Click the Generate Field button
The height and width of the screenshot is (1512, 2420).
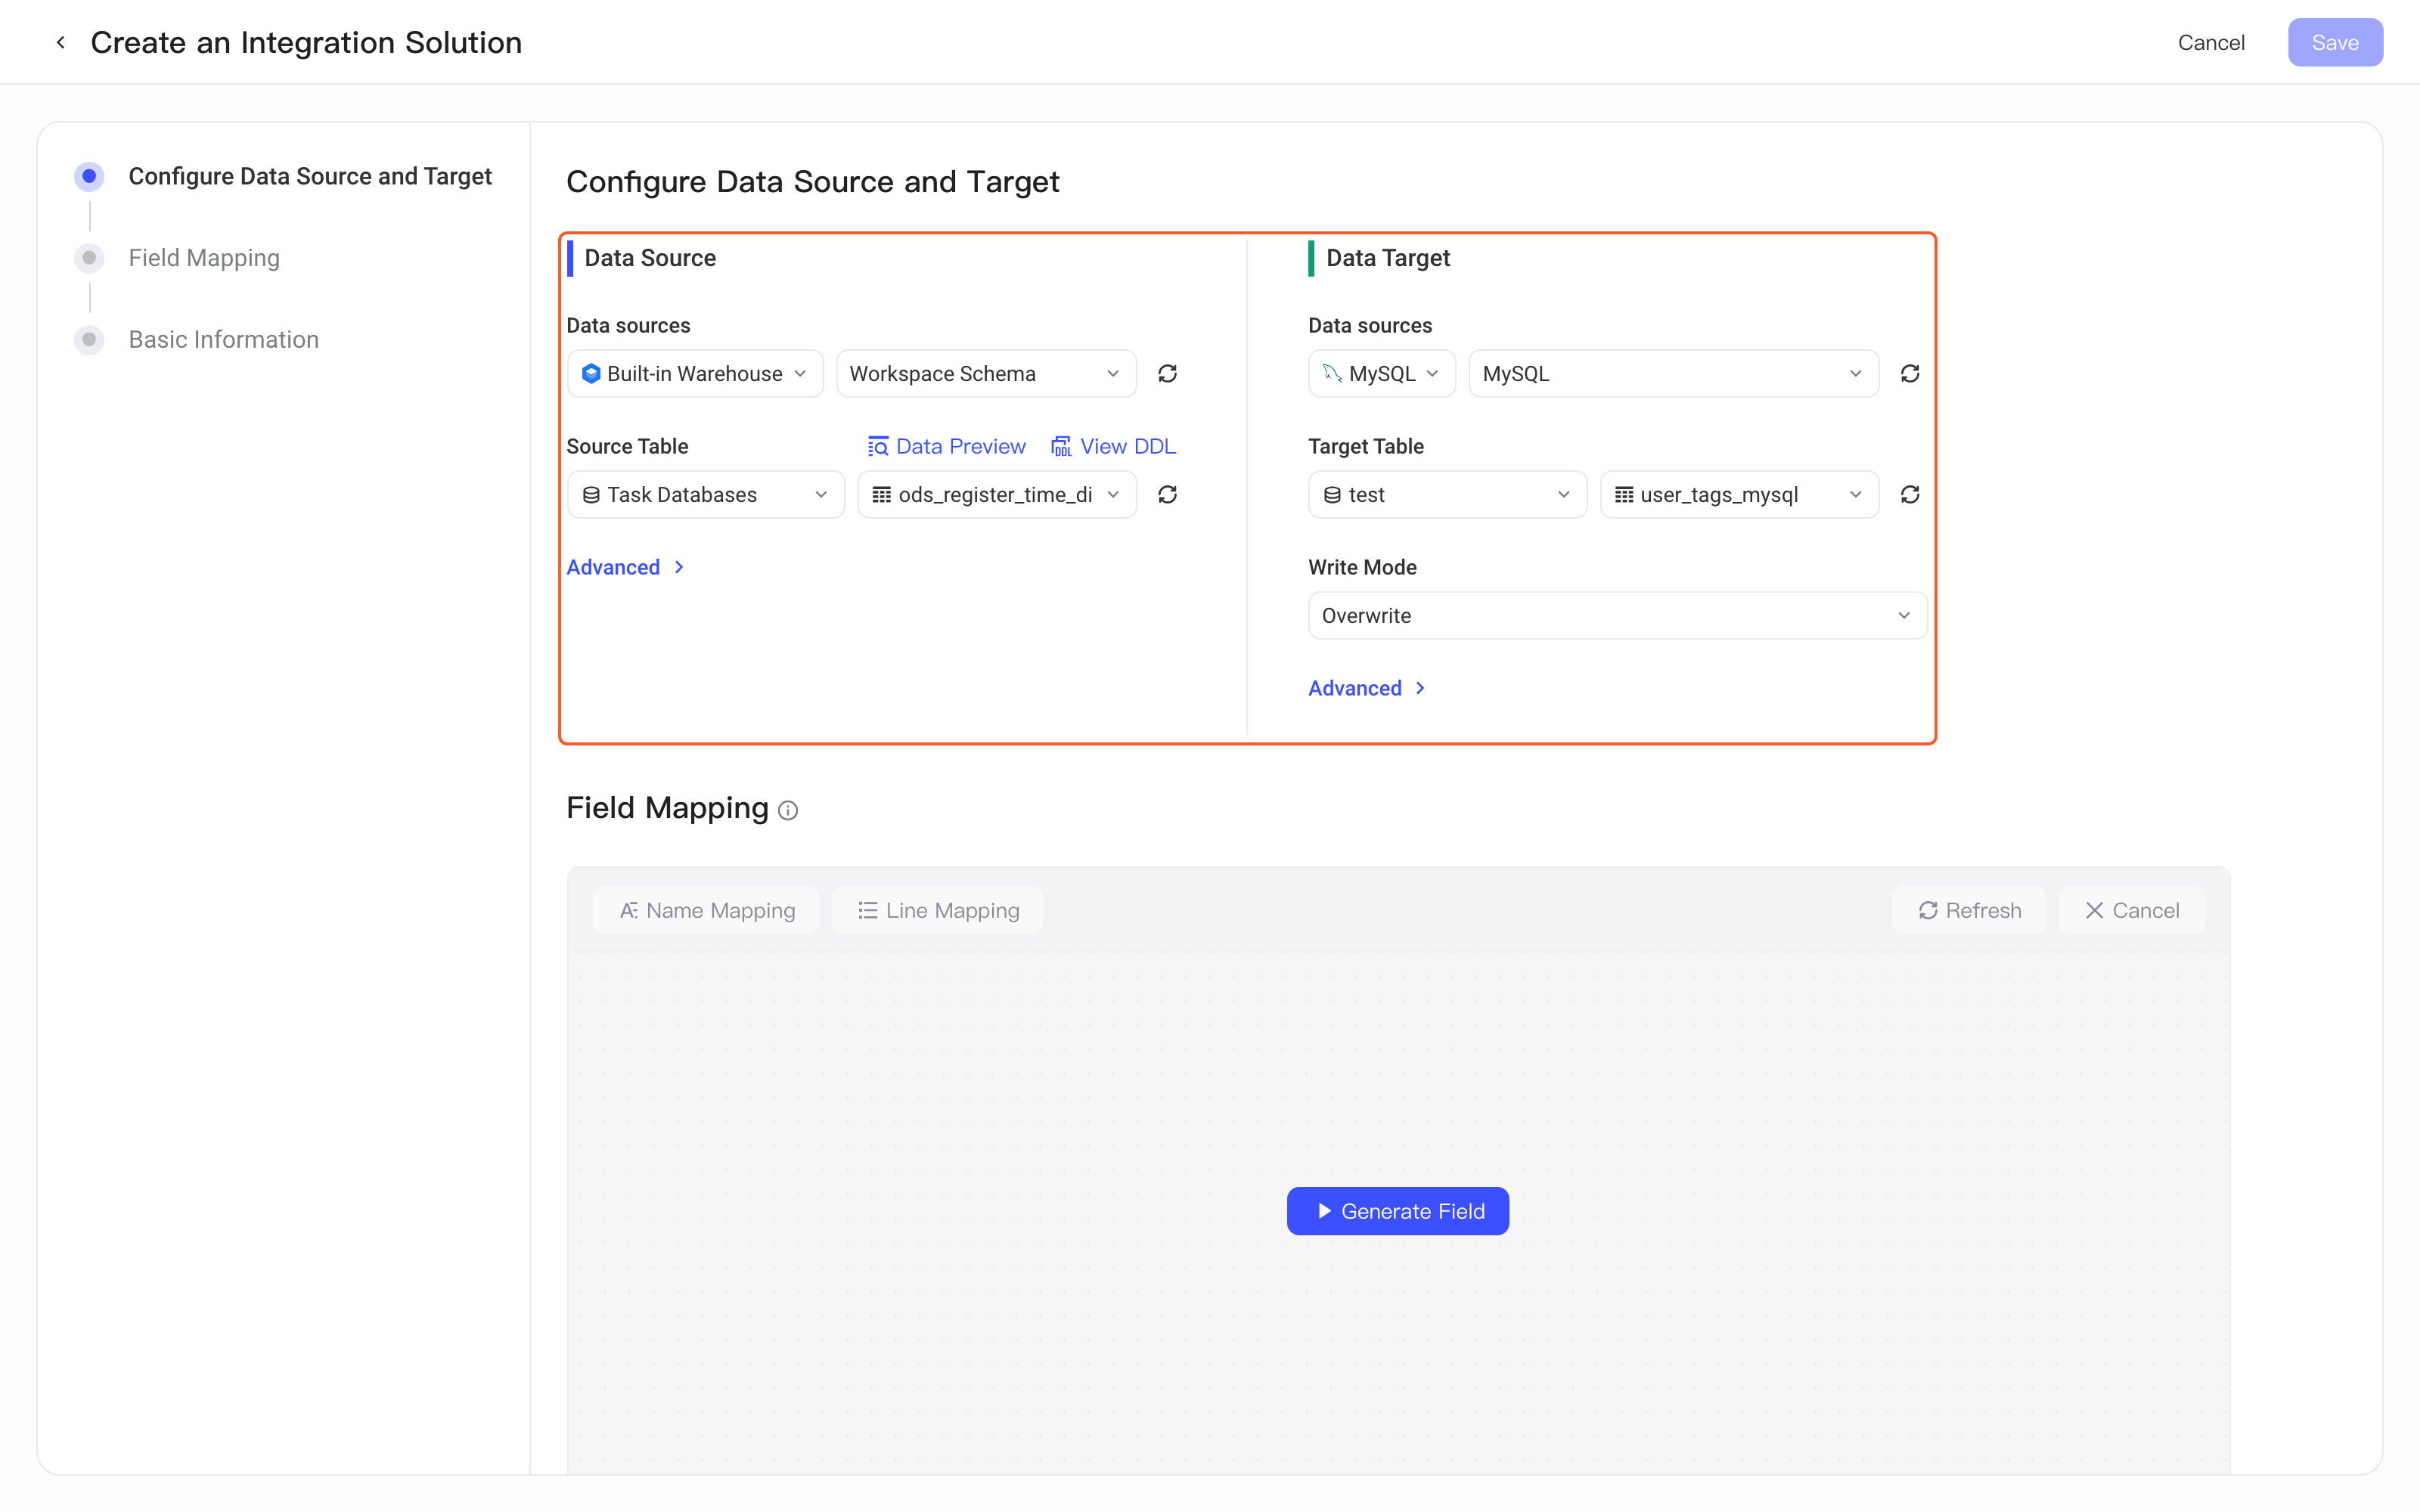[x=1397, y=1211]
